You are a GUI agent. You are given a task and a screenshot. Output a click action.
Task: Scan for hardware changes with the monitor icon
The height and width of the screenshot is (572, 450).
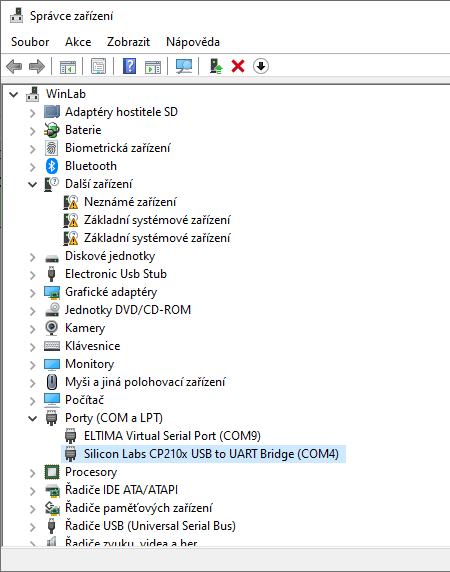pyautogui.click(x=184, y=66)
